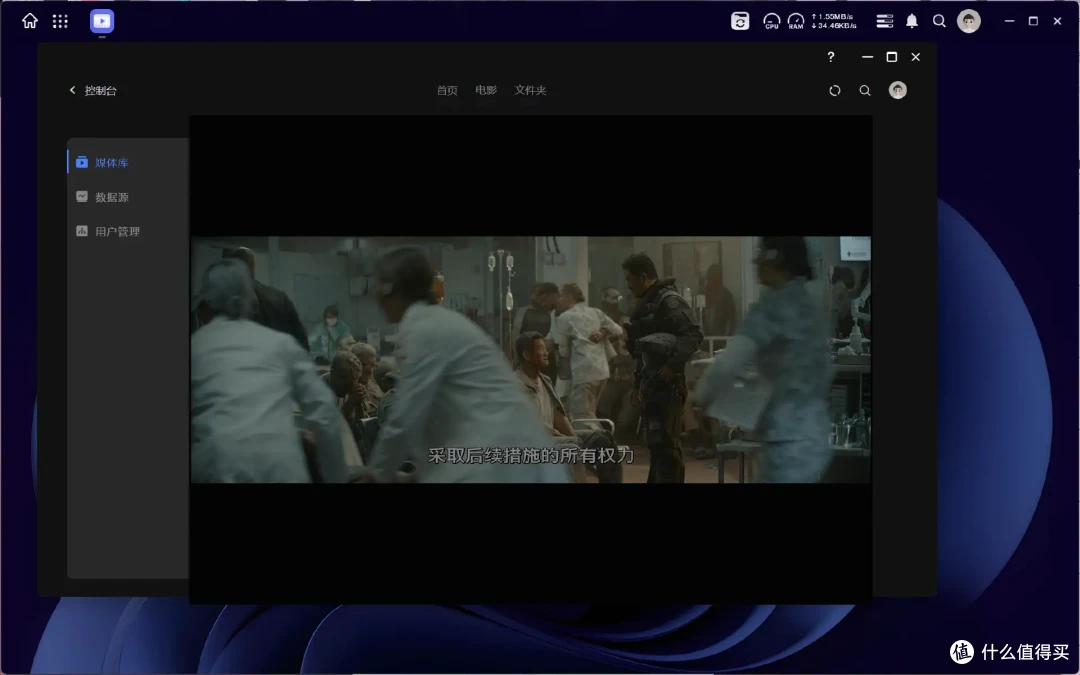The image size is (1080, 675).
Task: Open the notification bell
Action: [x=912, y=21]
